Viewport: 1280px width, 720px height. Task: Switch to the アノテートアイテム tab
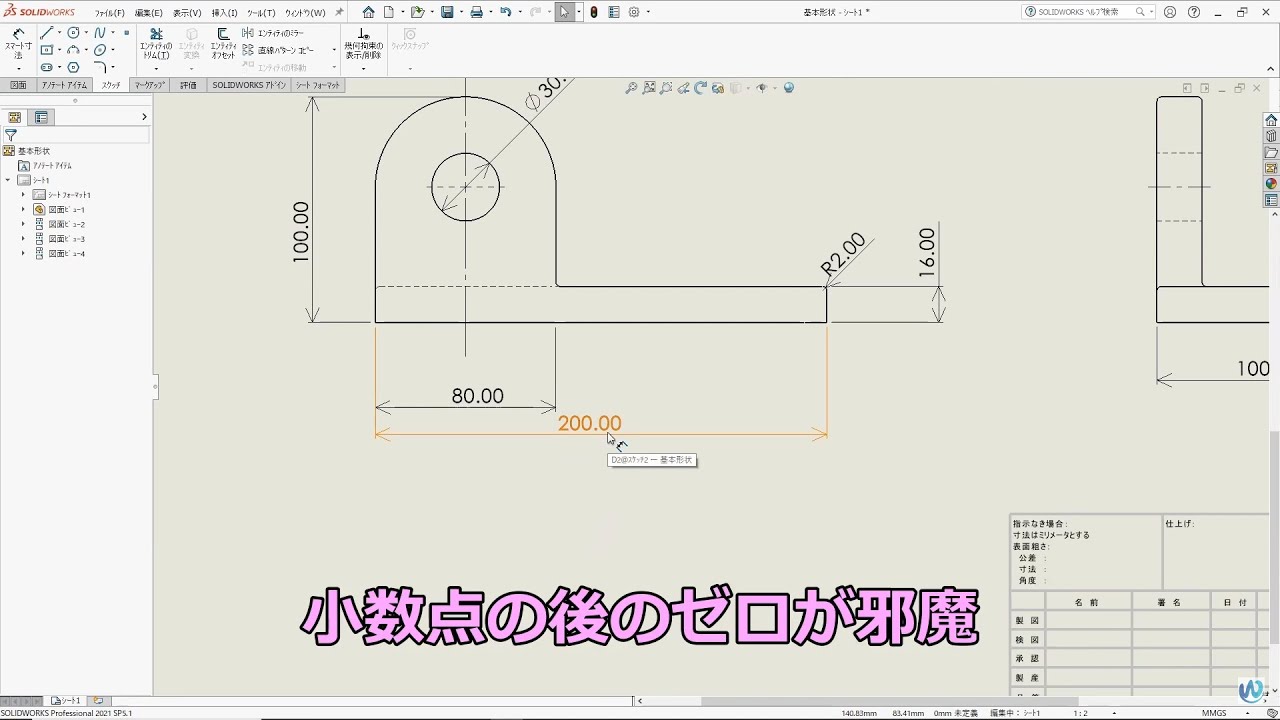tap(64, 86)
